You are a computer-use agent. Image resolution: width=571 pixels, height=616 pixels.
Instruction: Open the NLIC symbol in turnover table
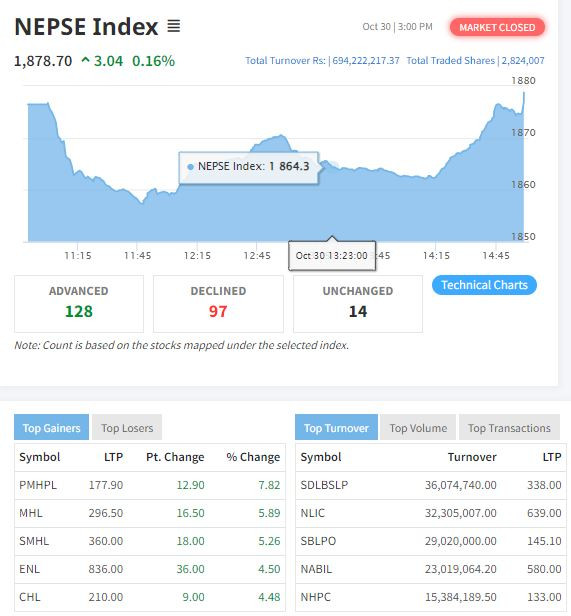(x=313, y=513)
